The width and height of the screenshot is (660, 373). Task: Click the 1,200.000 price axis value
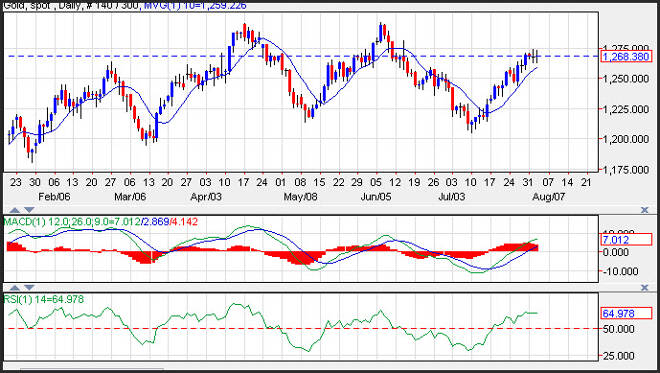point(626,139)
